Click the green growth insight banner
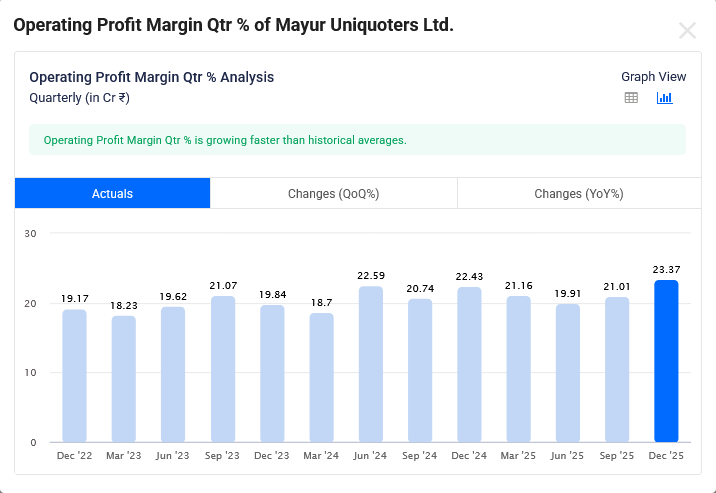716x493 pixels. (357, 140)
